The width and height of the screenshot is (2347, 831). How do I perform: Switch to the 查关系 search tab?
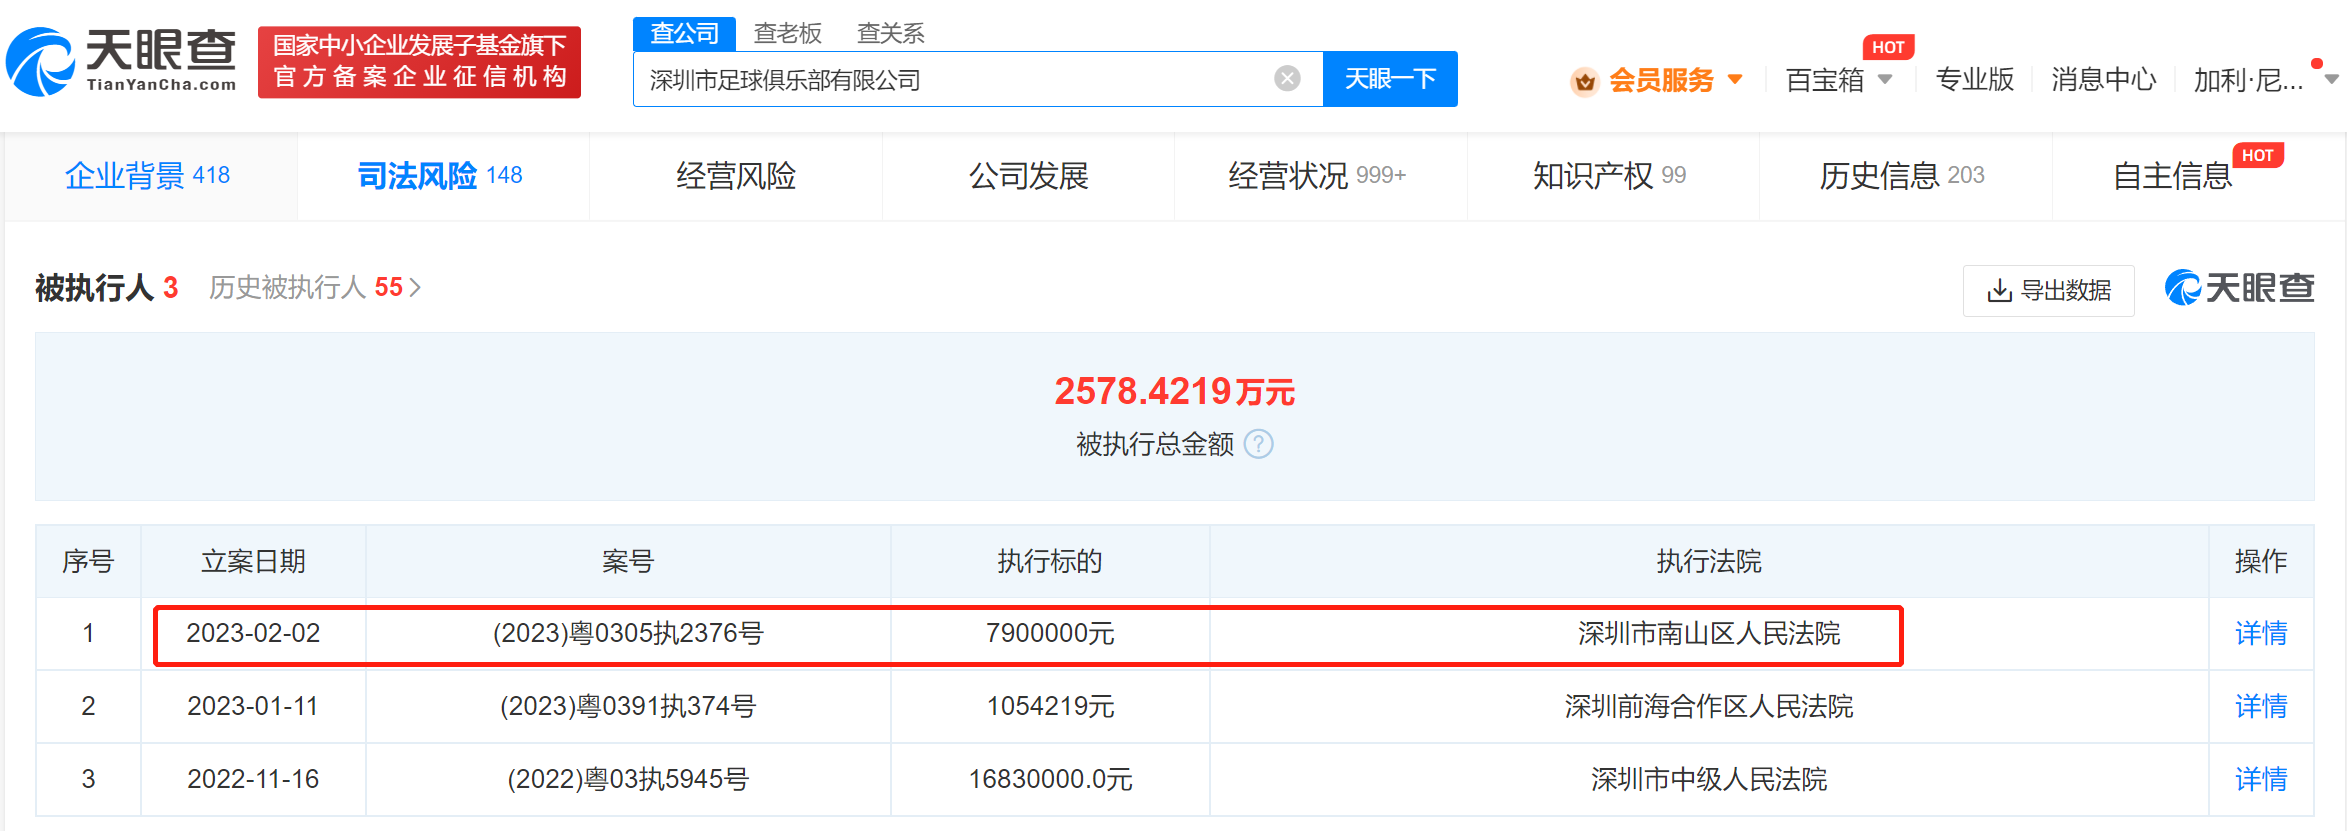(890, 33)
